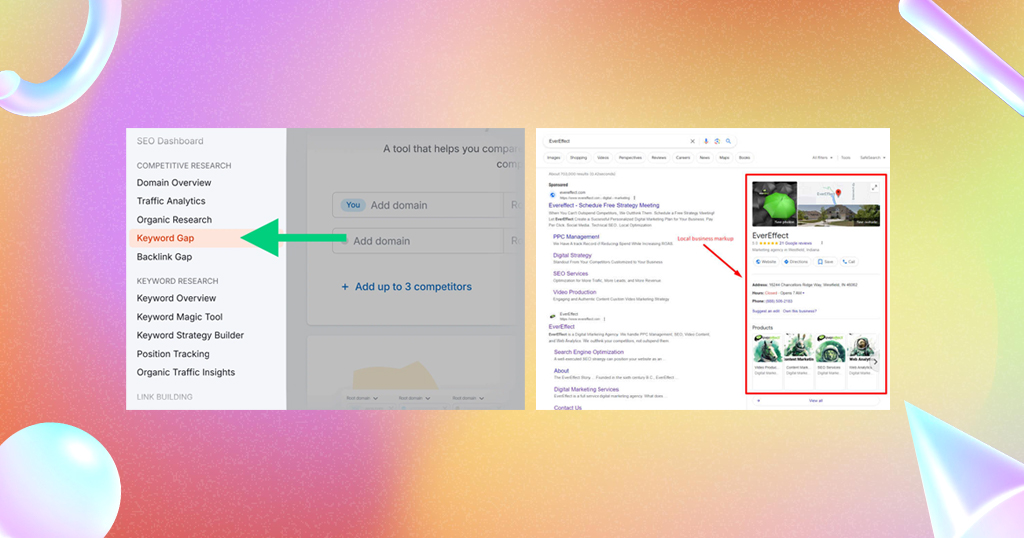
Task: Click Suggest an edit
Action: tap(766, 311)
